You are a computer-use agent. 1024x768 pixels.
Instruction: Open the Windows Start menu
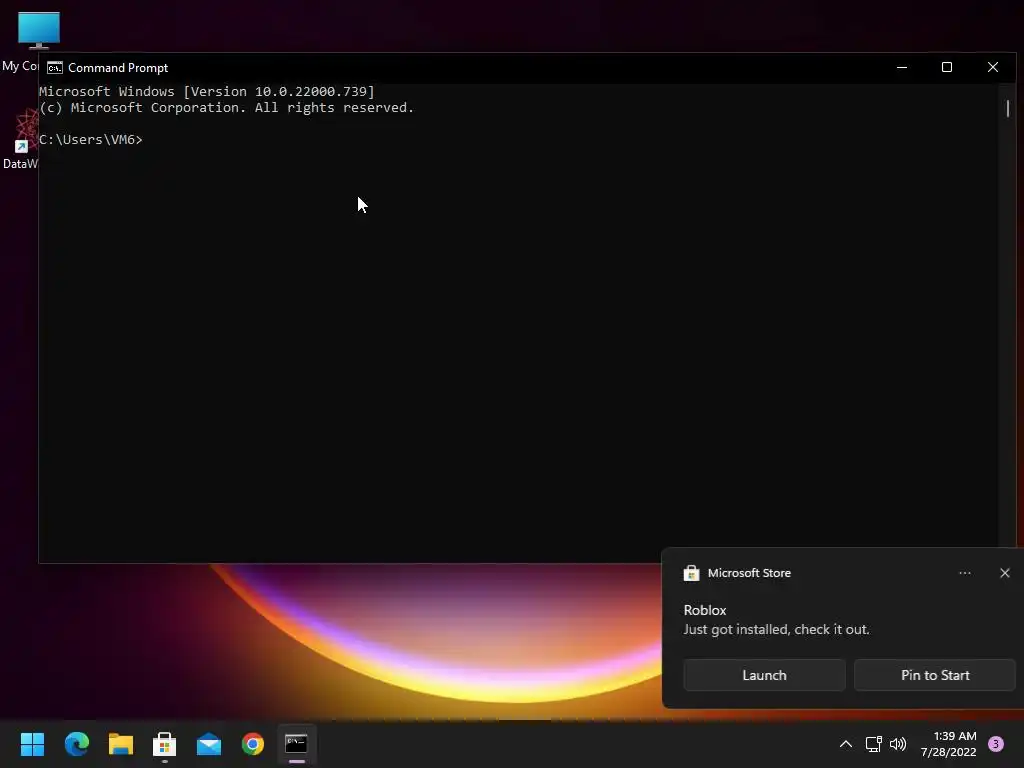coord(32,744)
